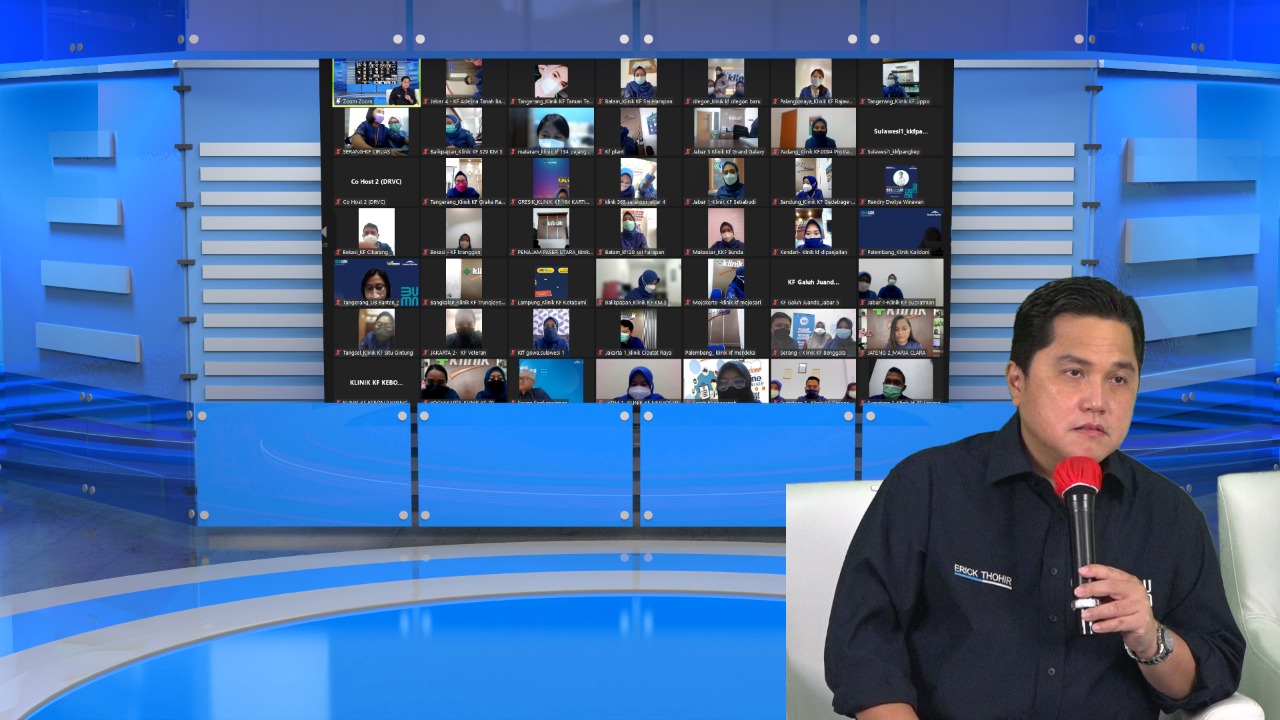This screenshot has width=1280, height=720.
Task: Click muted mic icon for Makassar_KKF Bunda
Action: [x=687, y=252]
